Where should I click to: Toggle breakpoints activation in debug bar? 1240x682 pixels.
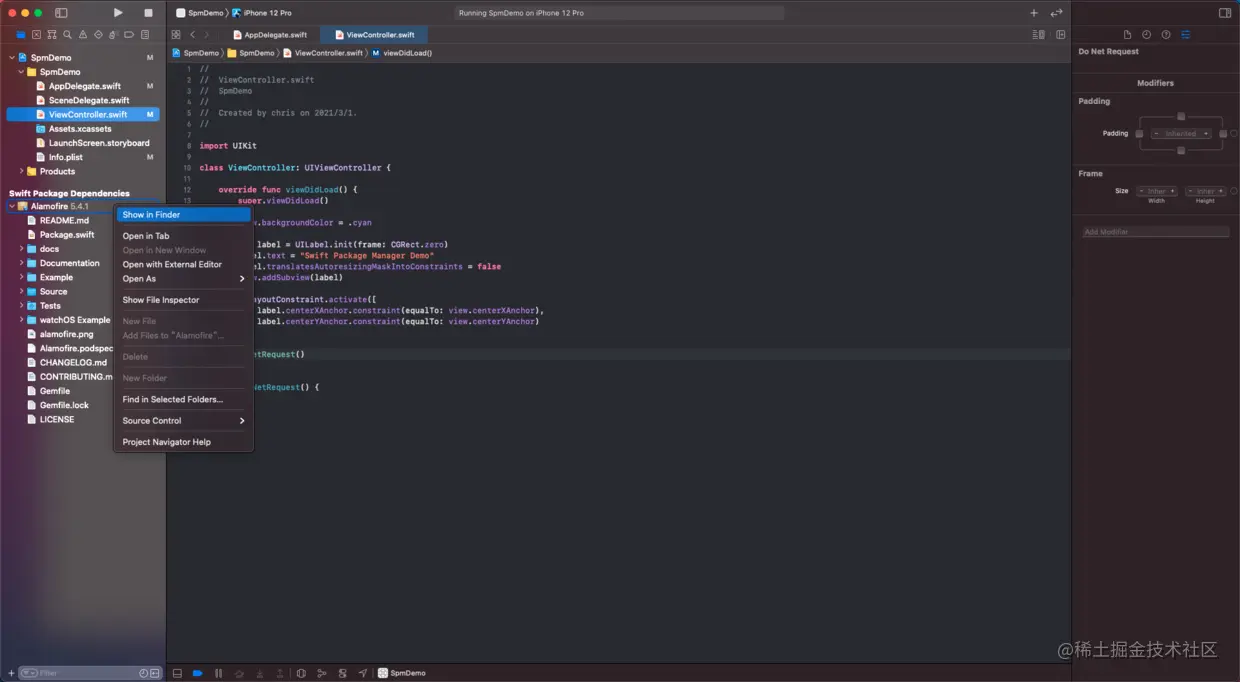pyautogui.click(x=197, y=673)
